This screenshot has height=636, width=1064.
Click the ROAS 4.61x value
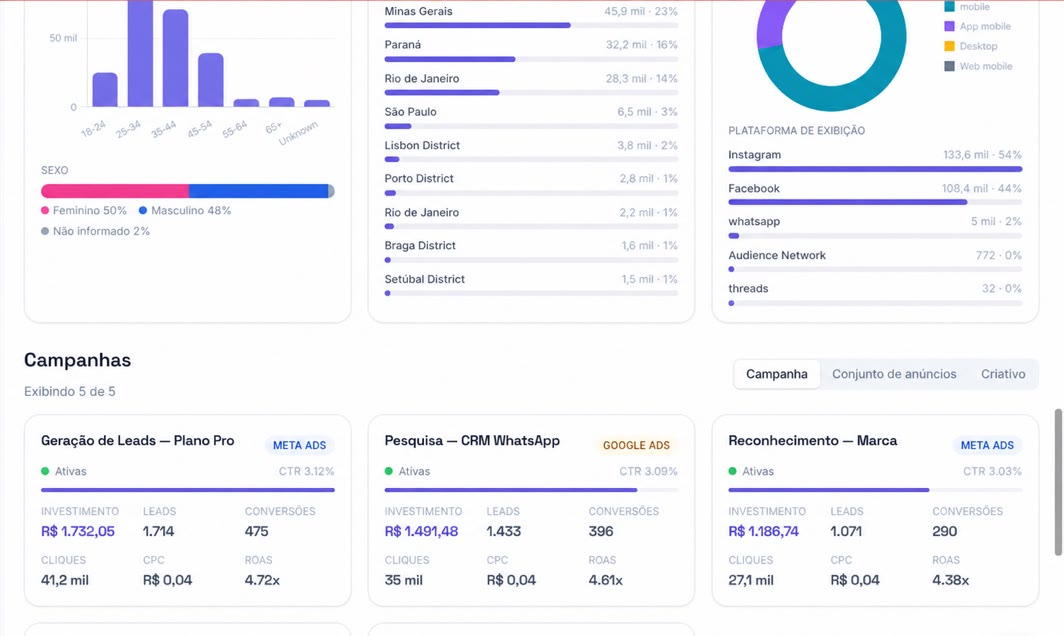click(605, 580)
